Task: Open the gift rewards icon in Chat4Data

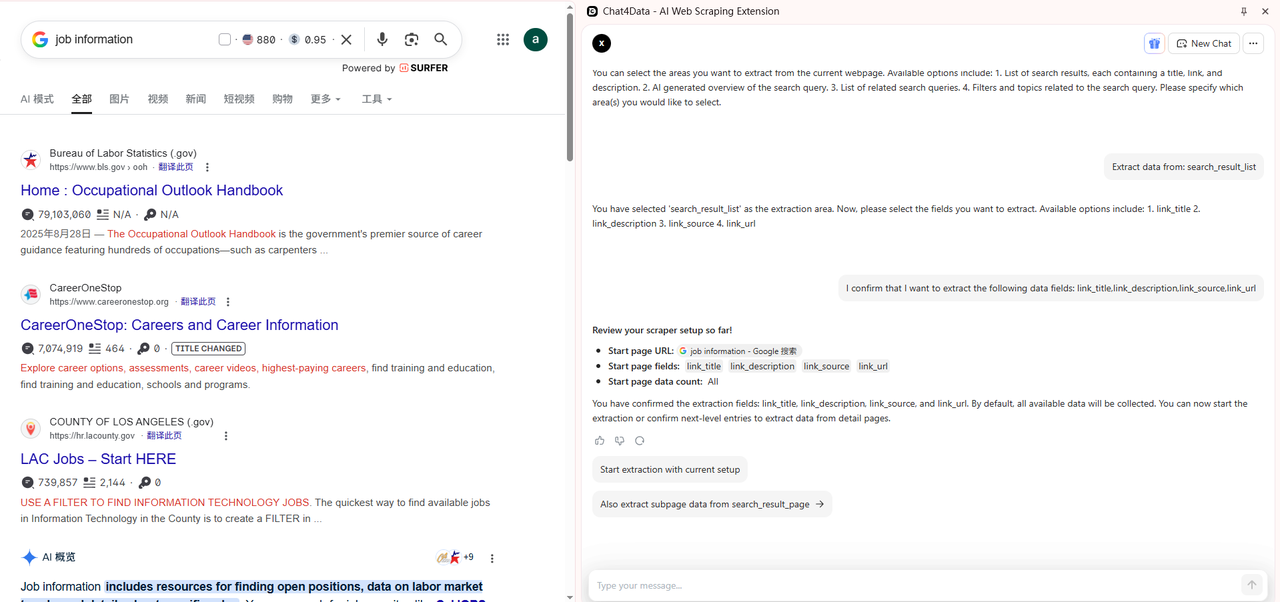Action: [x=1154, y=43]
